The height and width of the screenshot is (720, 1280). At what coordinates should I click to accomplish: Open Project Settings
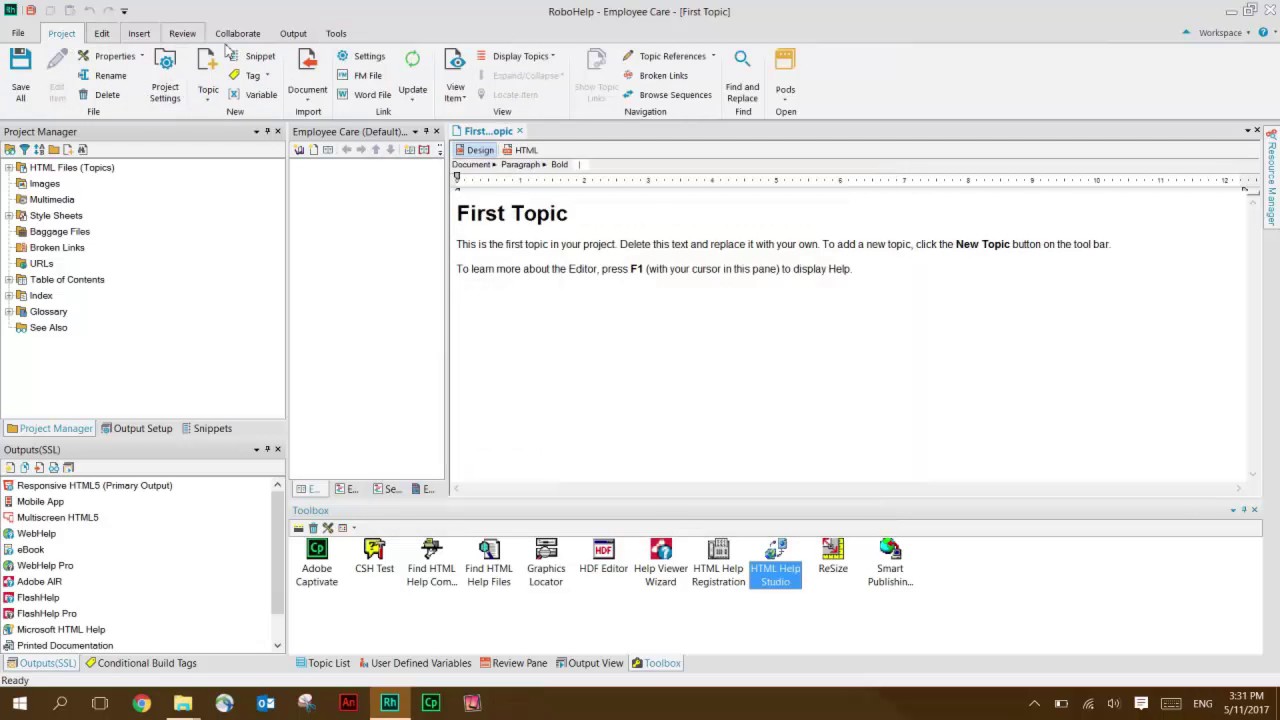[165, 74]
